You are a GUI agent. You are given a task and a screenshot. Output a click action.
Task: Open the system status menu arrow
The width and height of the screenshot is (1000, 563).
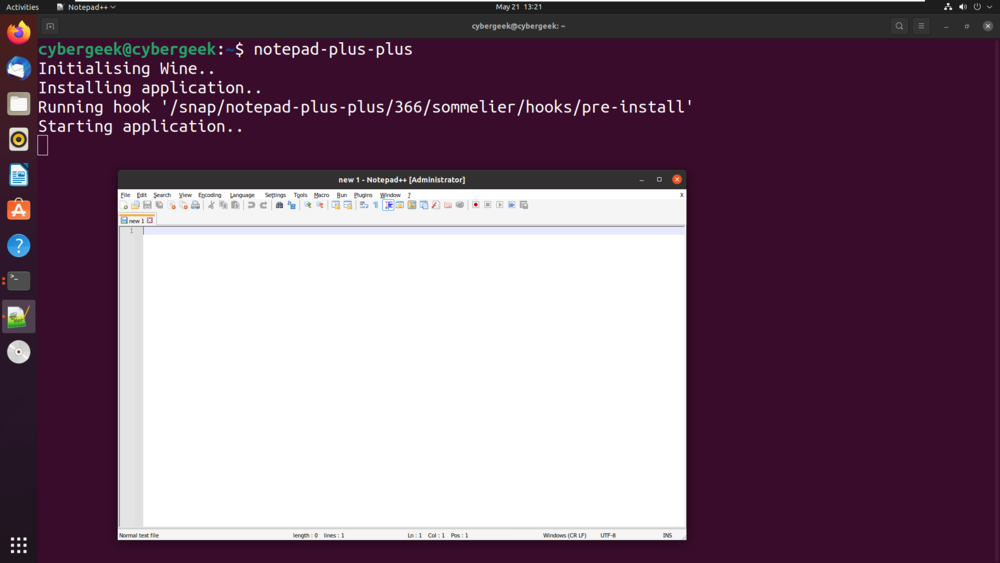[989, 7]
